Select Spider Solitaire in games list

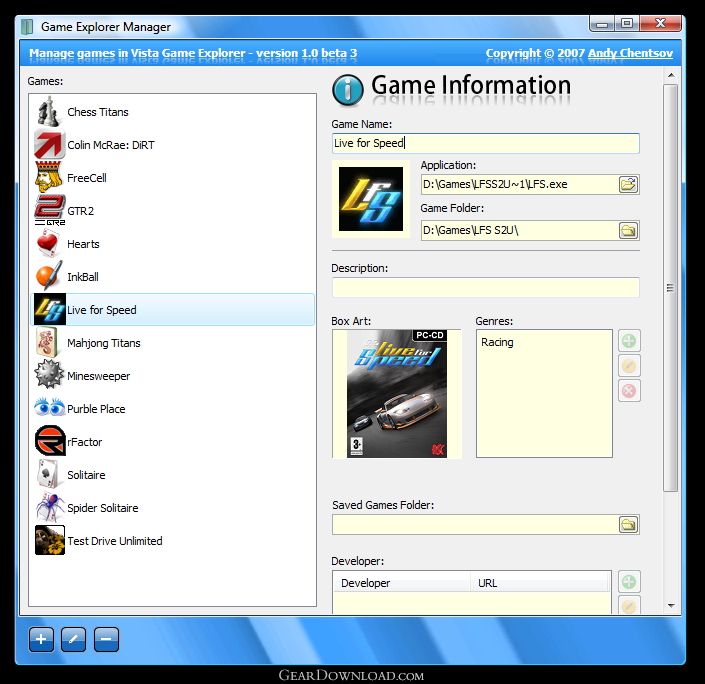[172, 508]
